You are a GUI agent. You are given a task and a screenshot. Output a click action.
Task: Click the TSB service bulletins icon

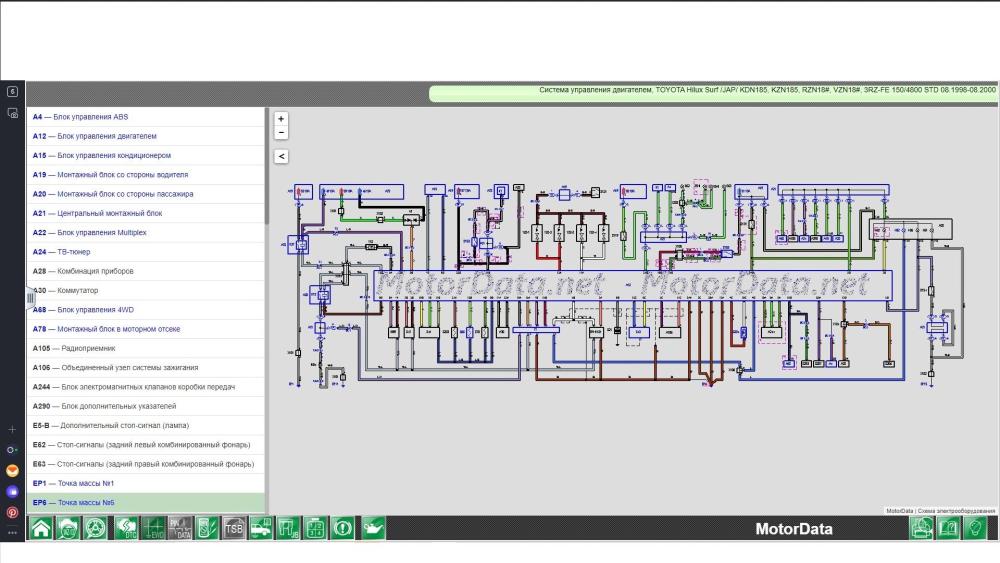click(233, 529)
